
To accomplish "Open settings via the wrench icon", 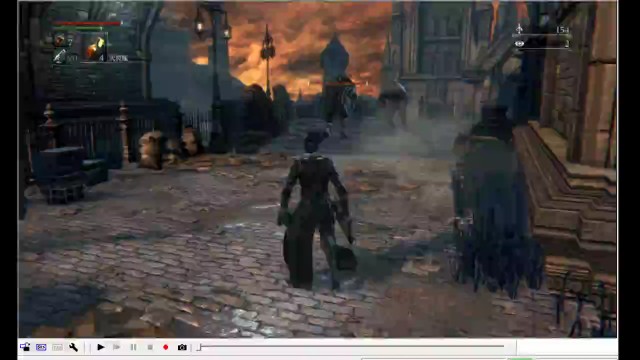I will click(x=73, y=347).
